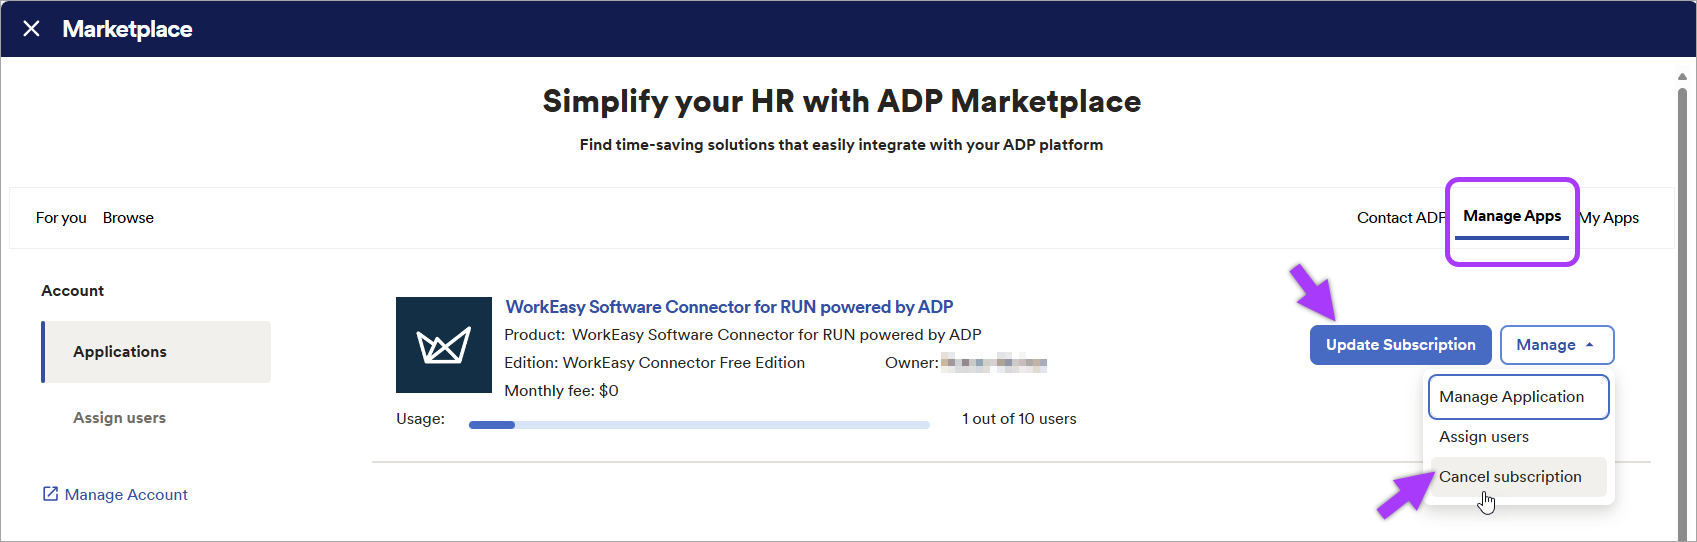Image resolution: width=1697 pixels, height=542 pixels.
Task: Select Cancel subscription menu entry
Action: click(x=1518, y=477)
